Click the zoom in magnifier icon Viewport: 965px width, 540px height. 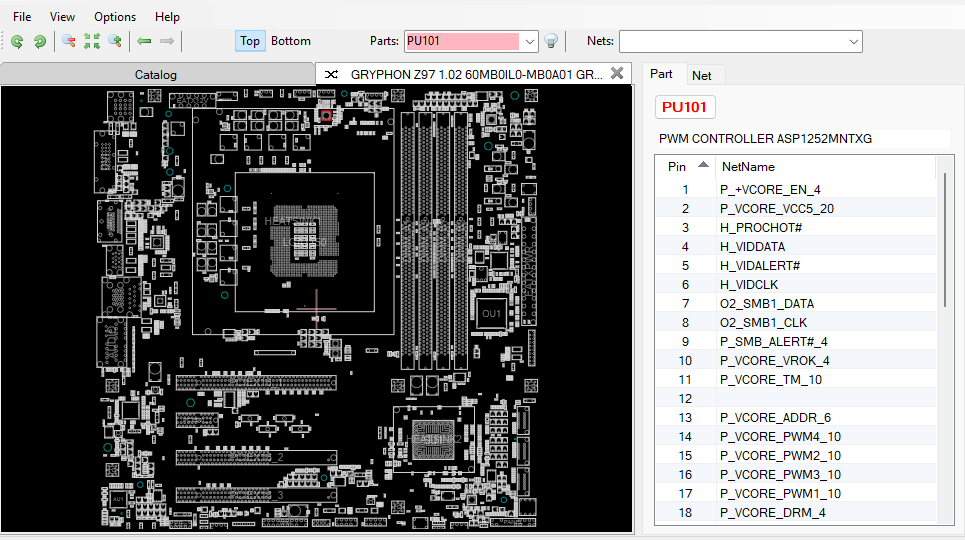pos(115,41)
